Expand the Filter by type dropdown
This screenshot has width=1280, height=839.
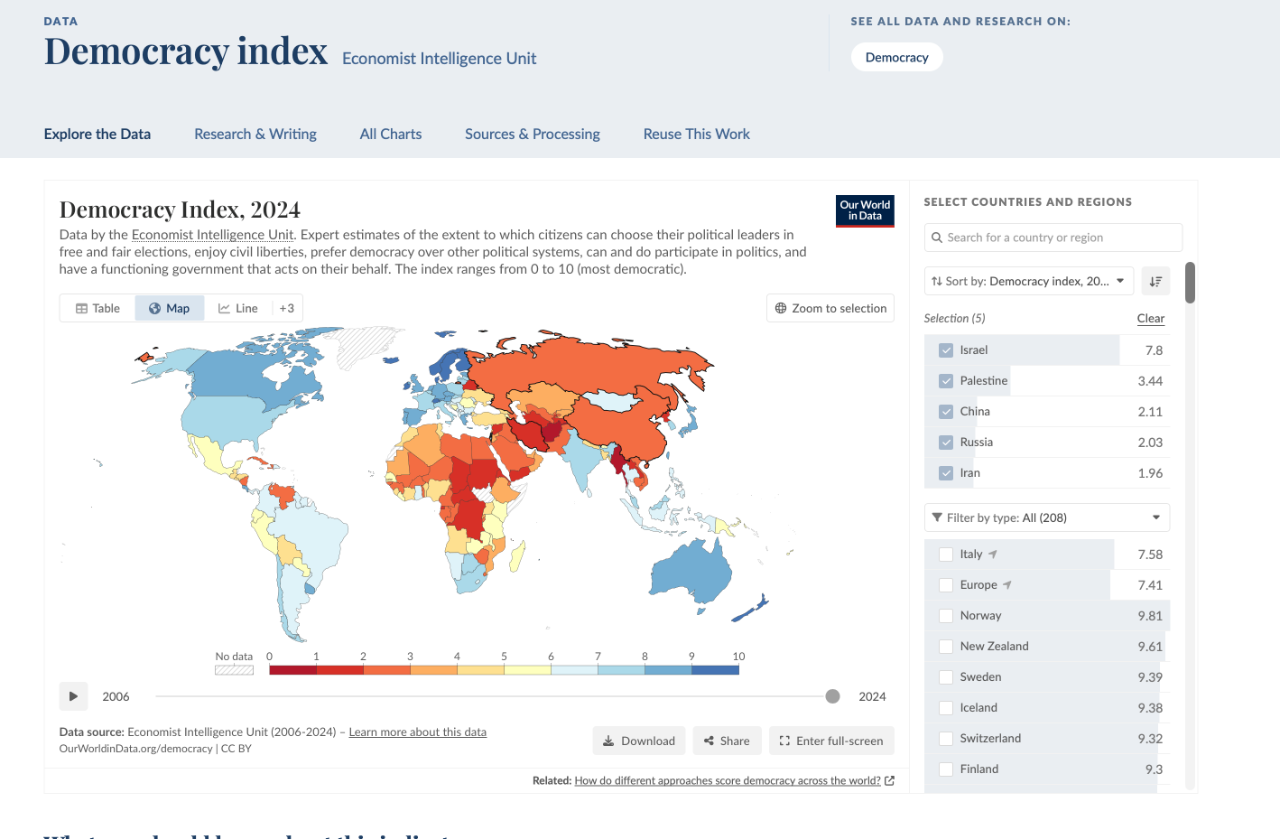1046,518
